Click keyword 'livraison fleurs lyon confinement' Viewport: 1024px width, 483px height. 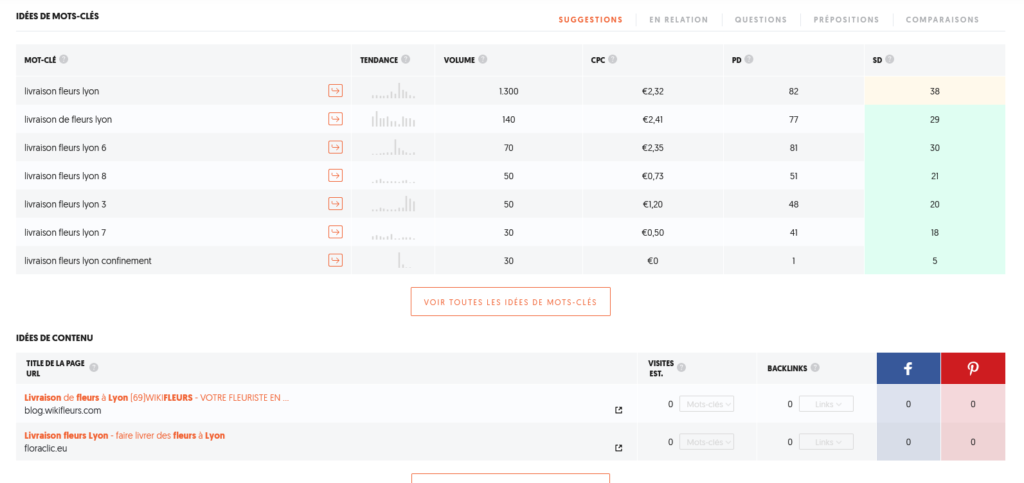(88, 260)
